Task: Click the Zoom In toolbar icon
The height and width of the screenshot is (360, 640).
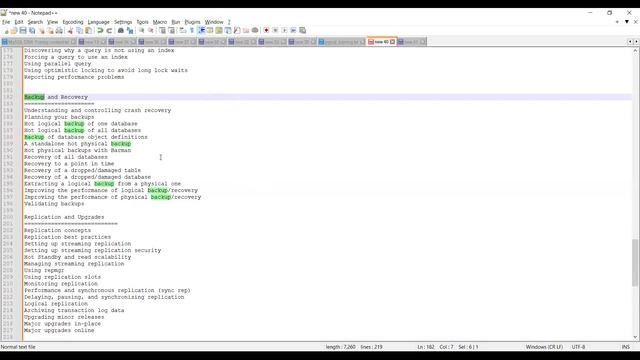Action: click(x=141, y=31)
